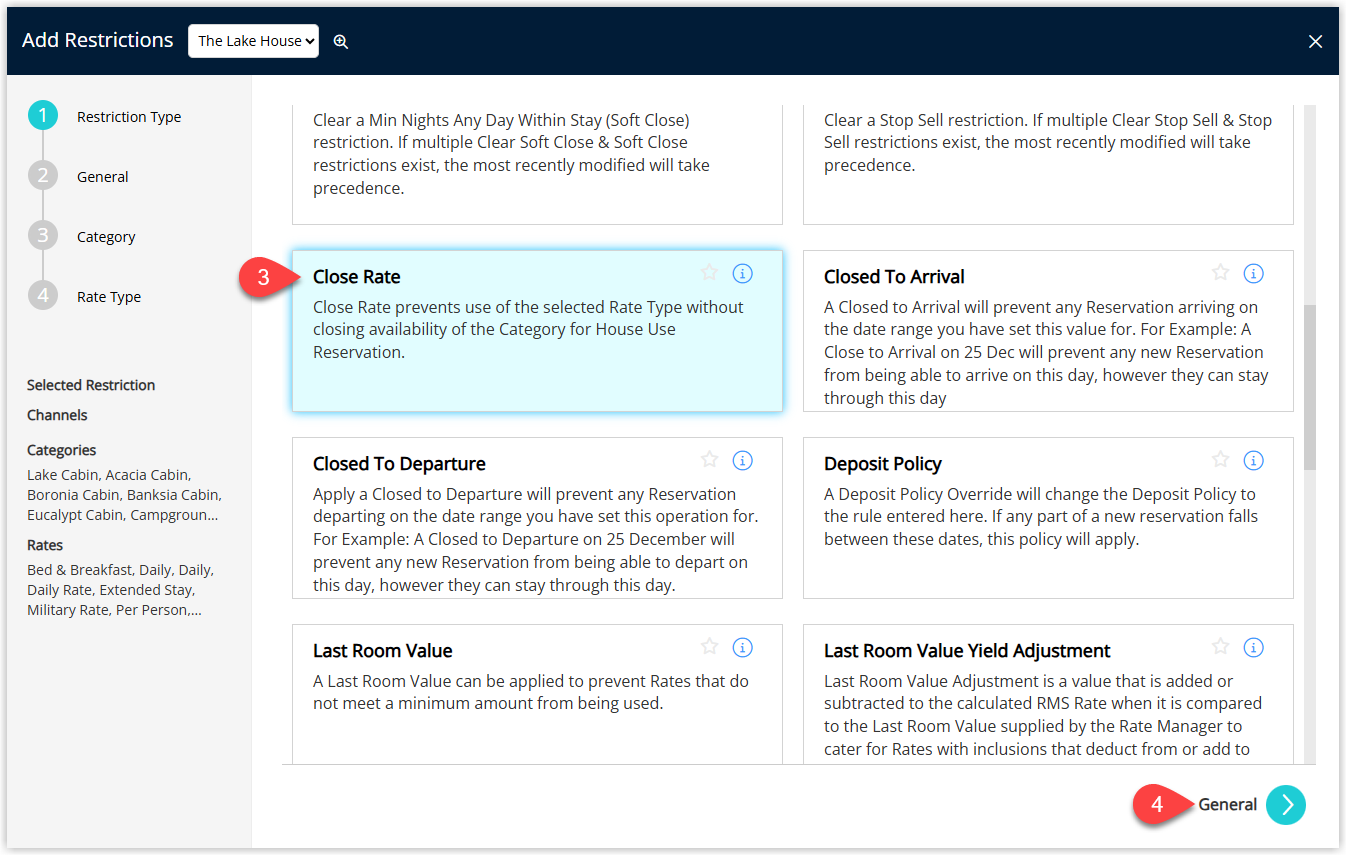Select the Last Room Value card
Viewport: 1347px width, 856px height.
537,694
